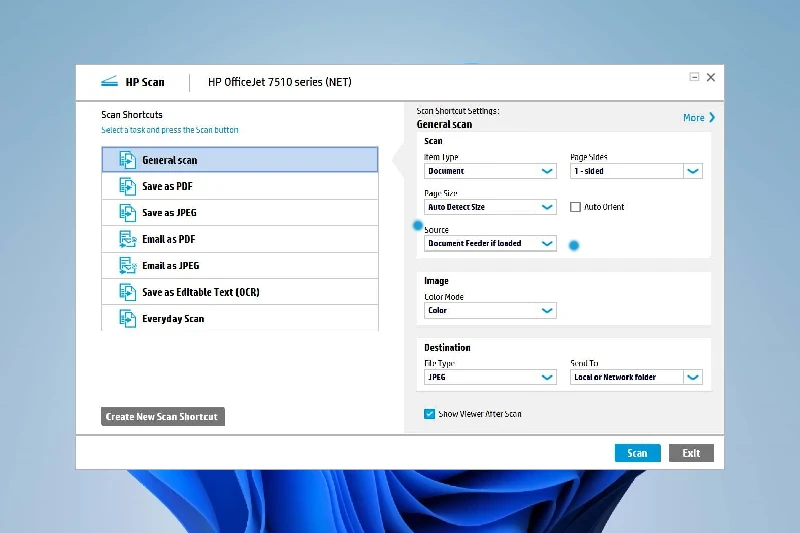Expand the Page Sides dropdown
This screenshot has height=533, width=800.
[x=636, y=171]
